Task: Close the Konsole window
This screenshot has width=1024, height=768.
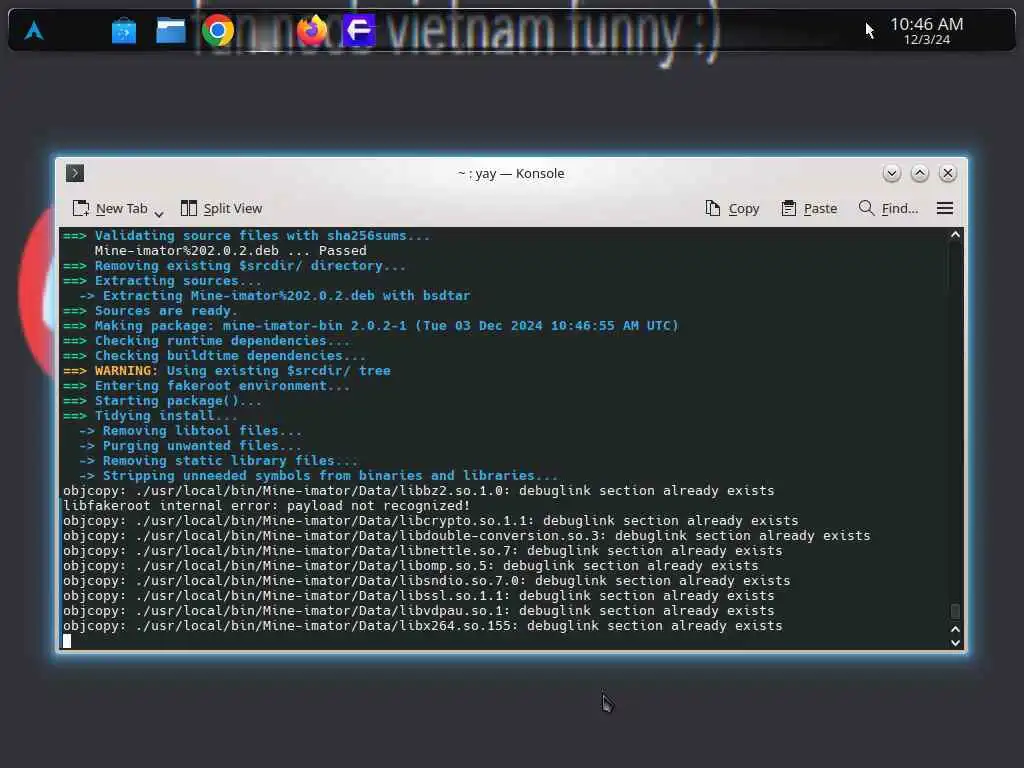Action: coord(948,173)
